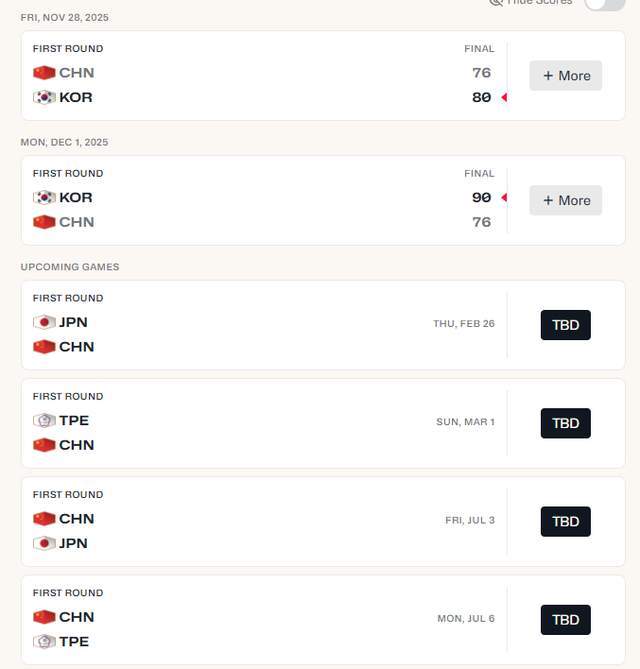640x669 pixels.
Task: Click China flag in Jul 3 game
Action: point(44,519)
